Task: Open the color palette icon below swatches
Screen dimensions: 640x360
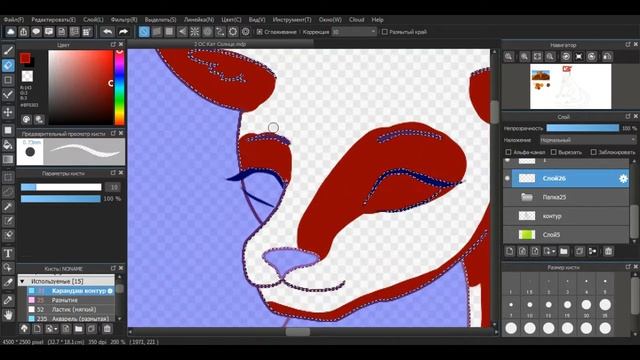Action: [27, 119]
